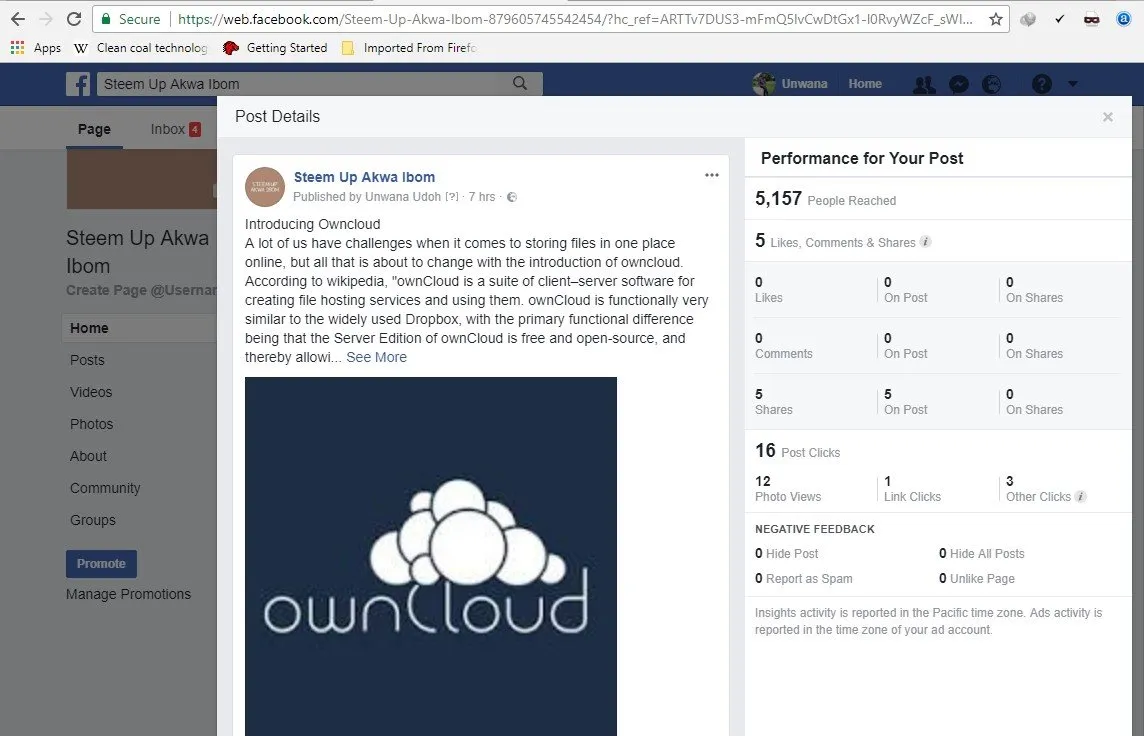Click the blue circular 'a' extension icon

tap(1124, 19)
